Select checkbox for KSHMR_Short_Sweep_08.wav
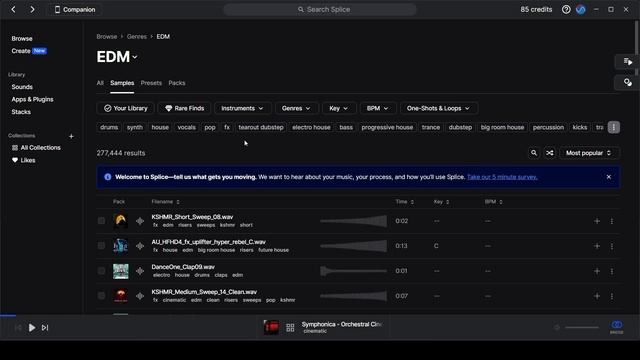Viewport: 640px width, 360px height. [101, 220]
